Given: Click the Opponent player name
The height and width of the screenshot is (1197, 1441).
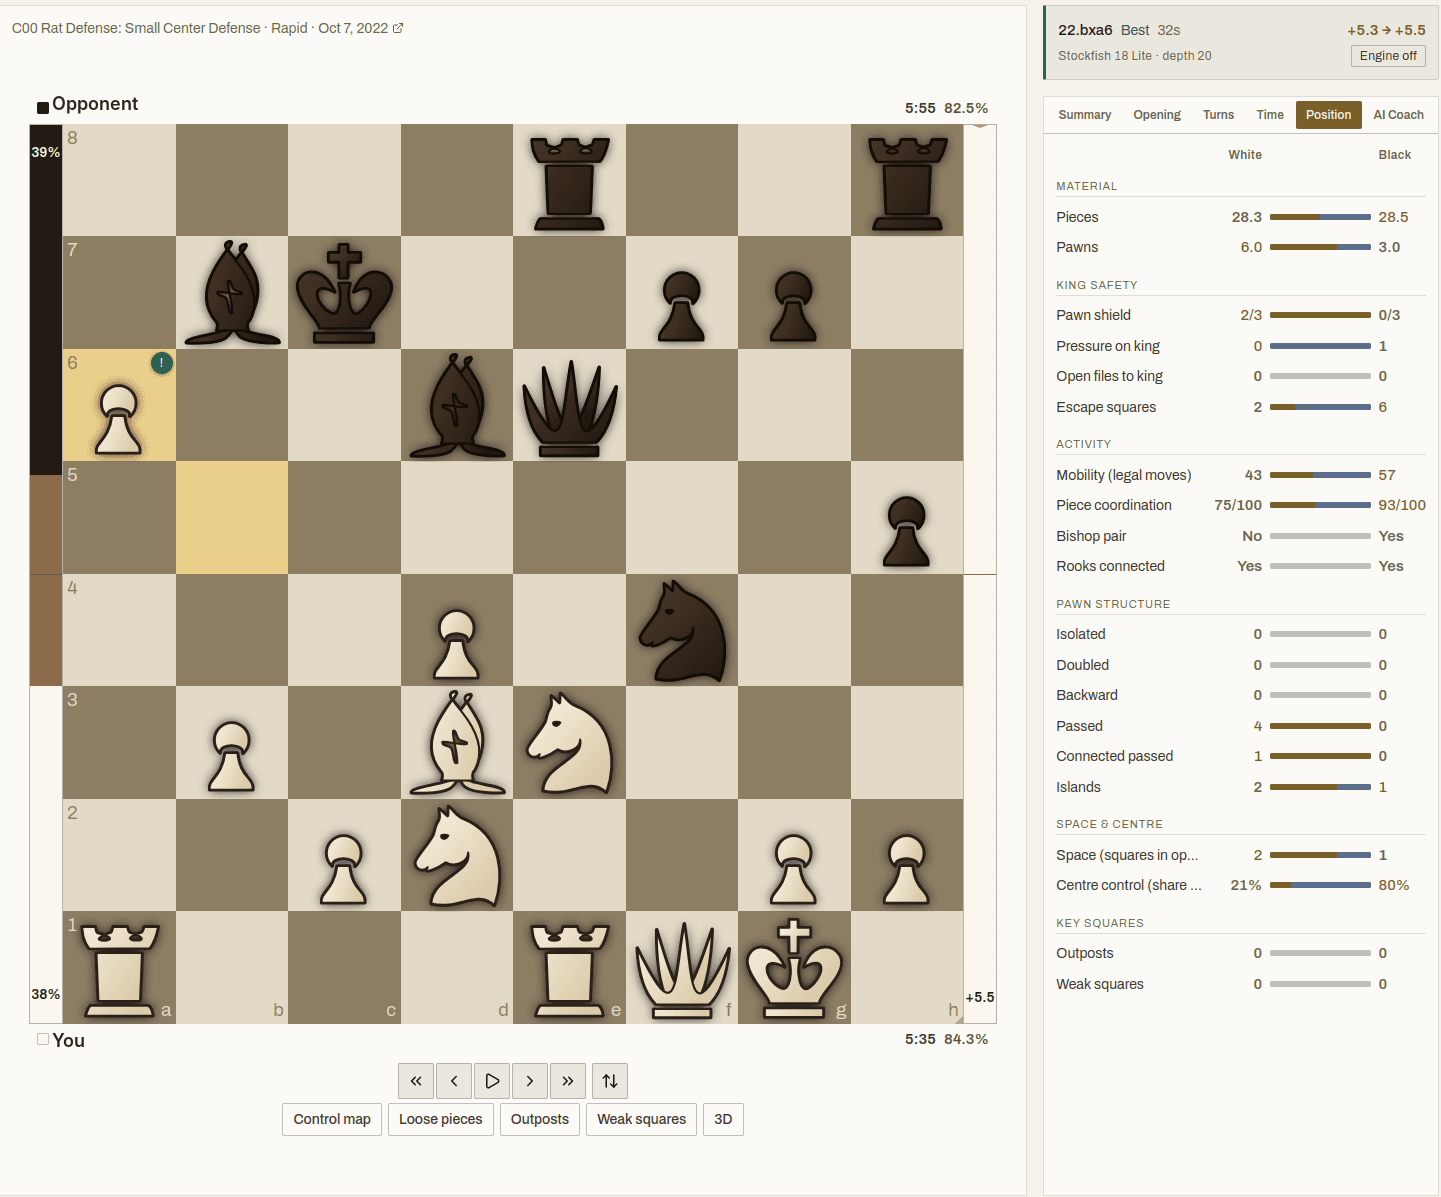Looking at the screenshot, I should [95, 104].
